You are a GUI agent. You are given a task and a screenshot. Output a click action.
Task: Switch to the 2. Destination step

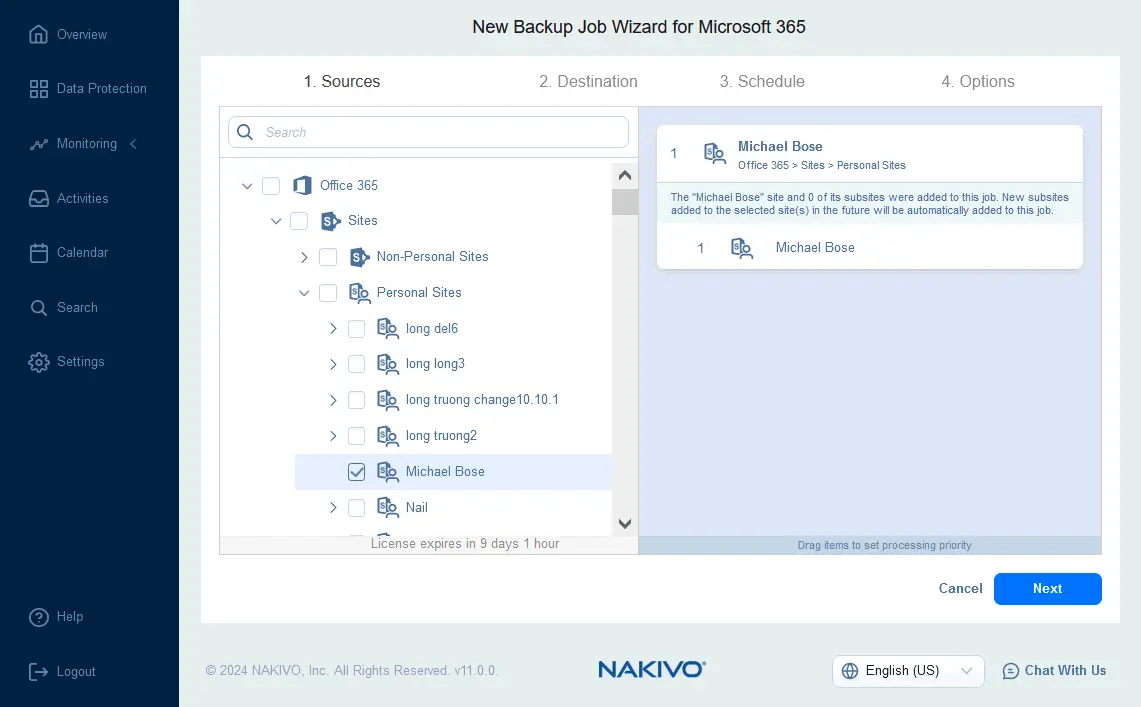coord(588,81)
